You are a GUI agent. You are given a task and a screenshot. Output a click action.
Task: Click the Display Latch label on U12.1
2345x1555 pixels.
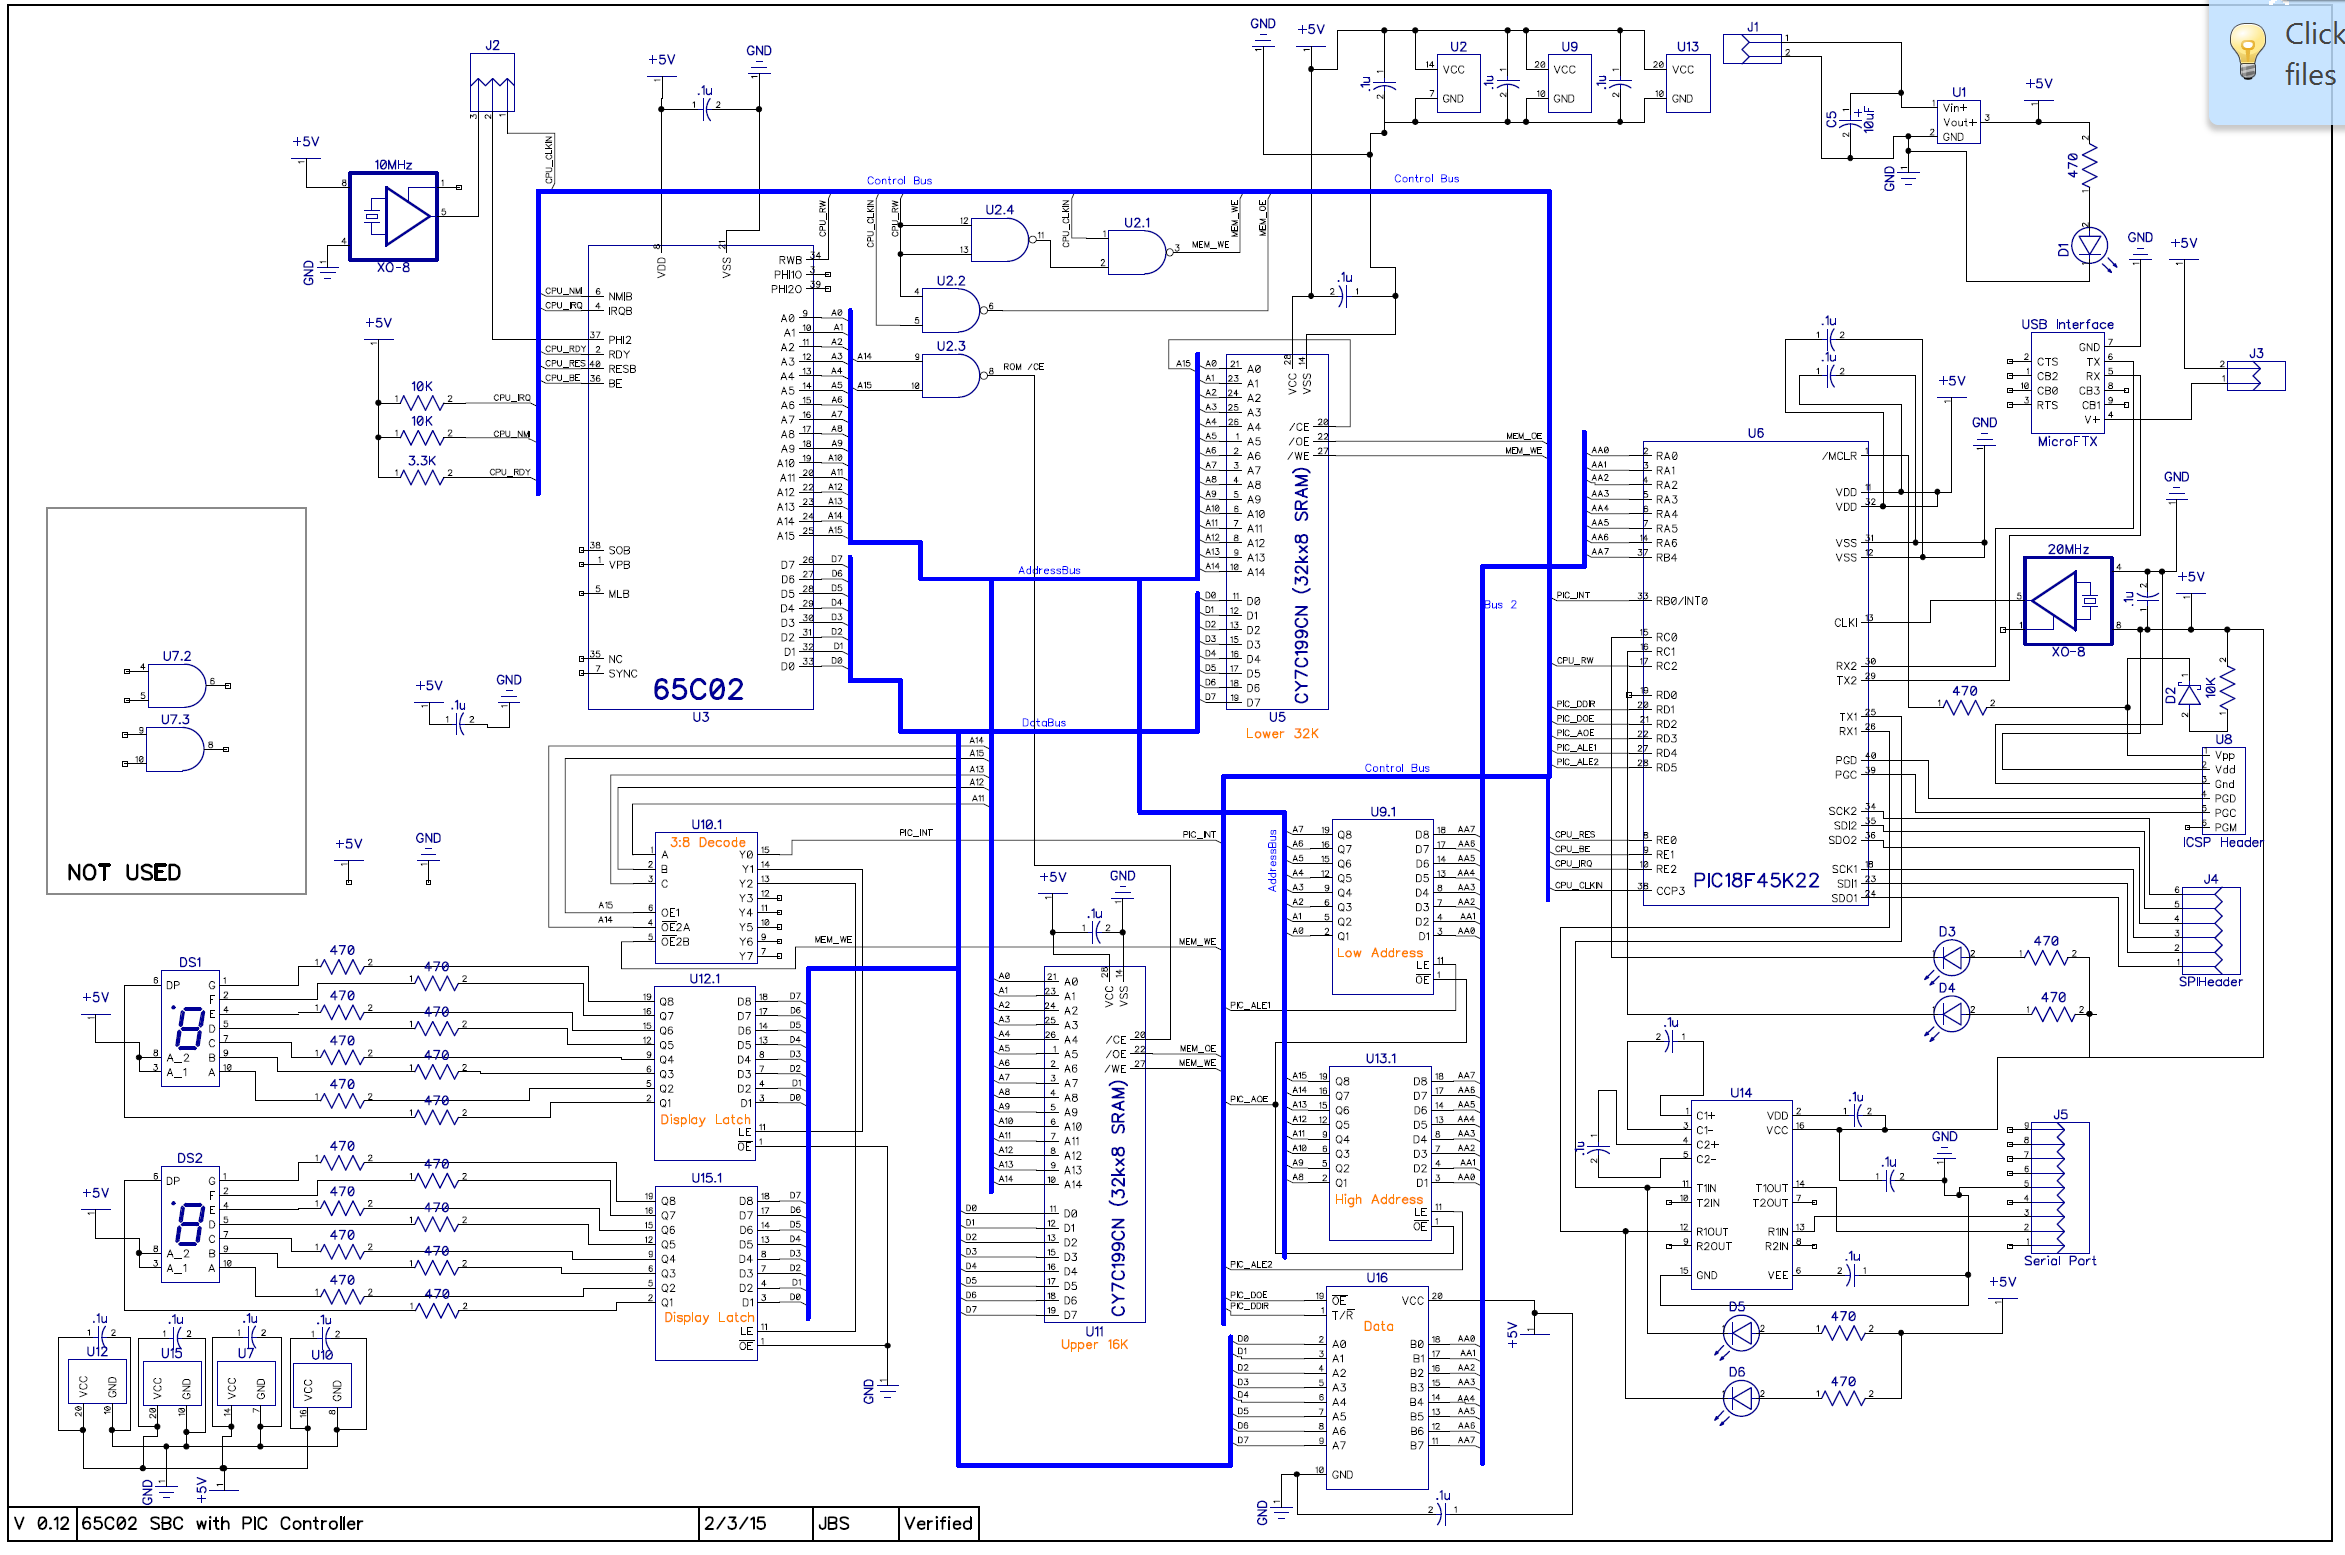click(x=705, y=1120)
